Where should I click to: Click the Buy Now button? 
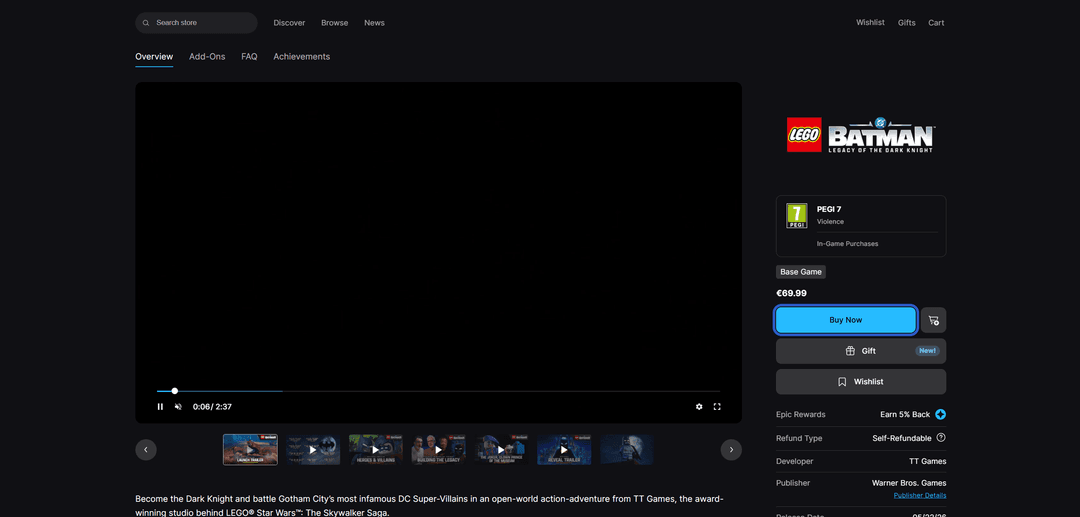[x=846, y=320]
